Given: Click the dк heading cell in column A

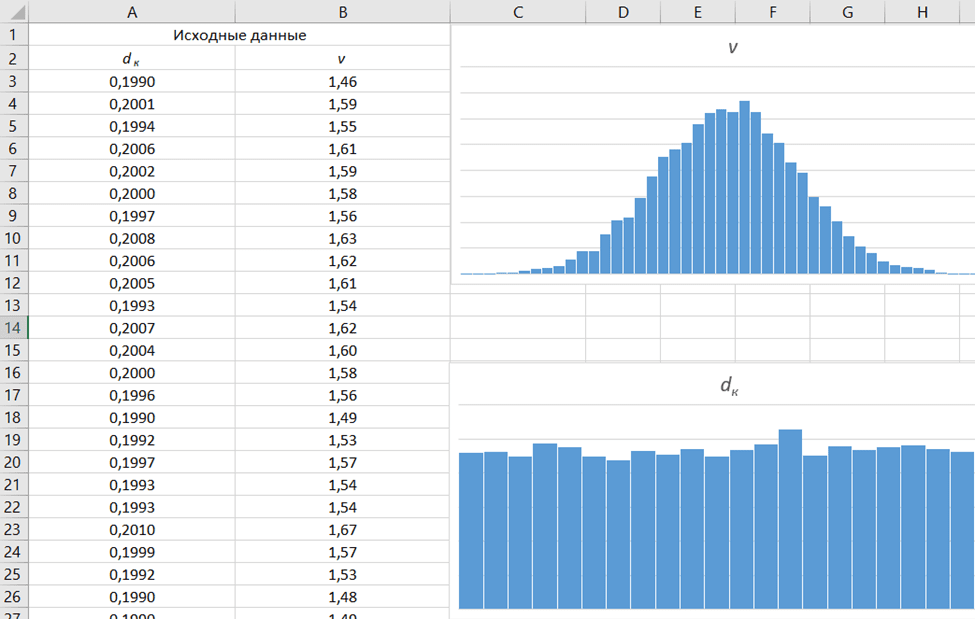Looking at the screenshot, I should [x=132, y=58].
